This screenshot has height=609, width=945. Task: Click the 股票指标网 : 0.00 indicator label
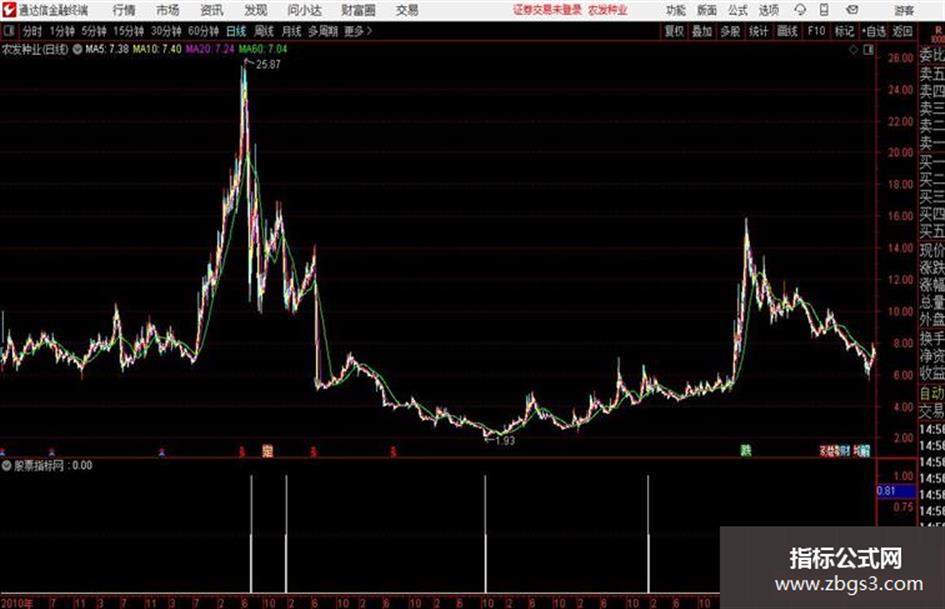[53, 465]
